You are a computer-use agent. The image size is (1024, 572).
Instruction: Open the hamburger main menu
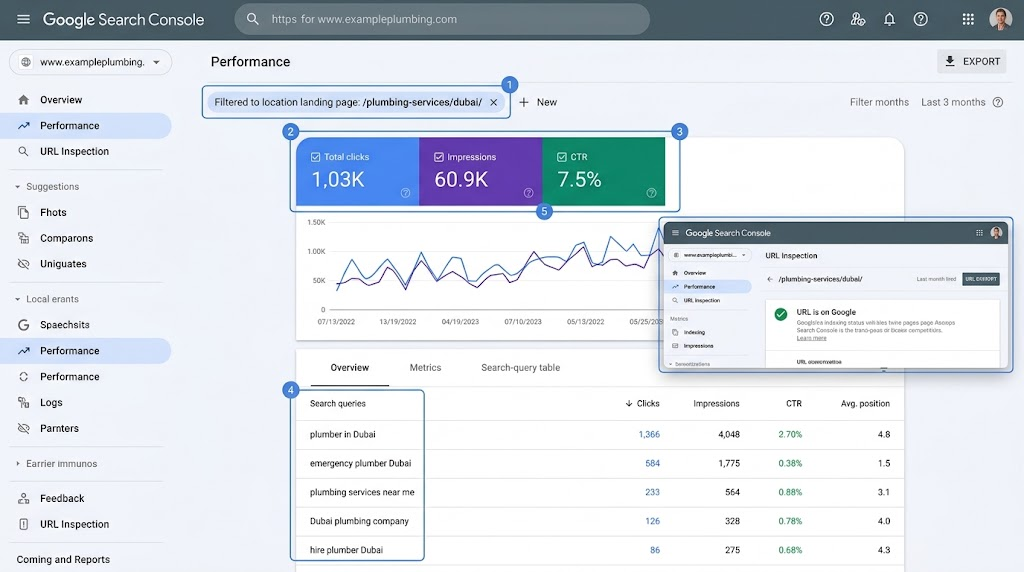click(24, 19)
